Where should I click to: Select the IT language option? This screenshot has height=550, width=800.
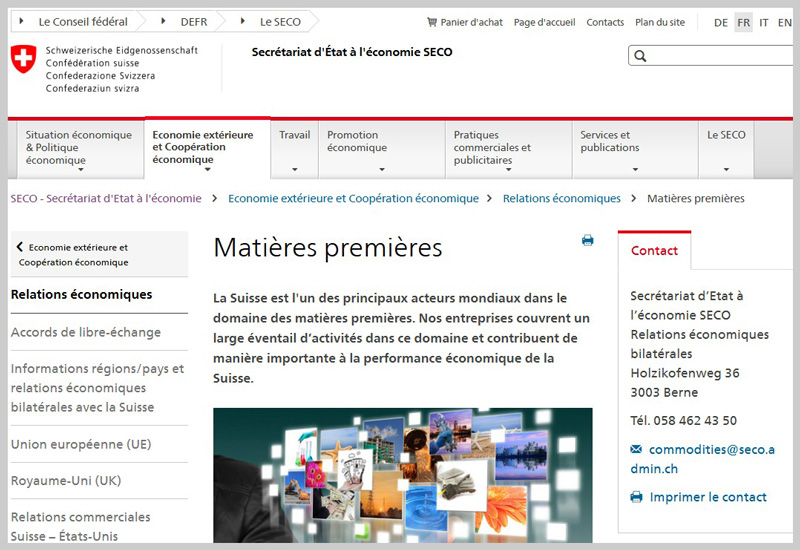click(764, 22)
